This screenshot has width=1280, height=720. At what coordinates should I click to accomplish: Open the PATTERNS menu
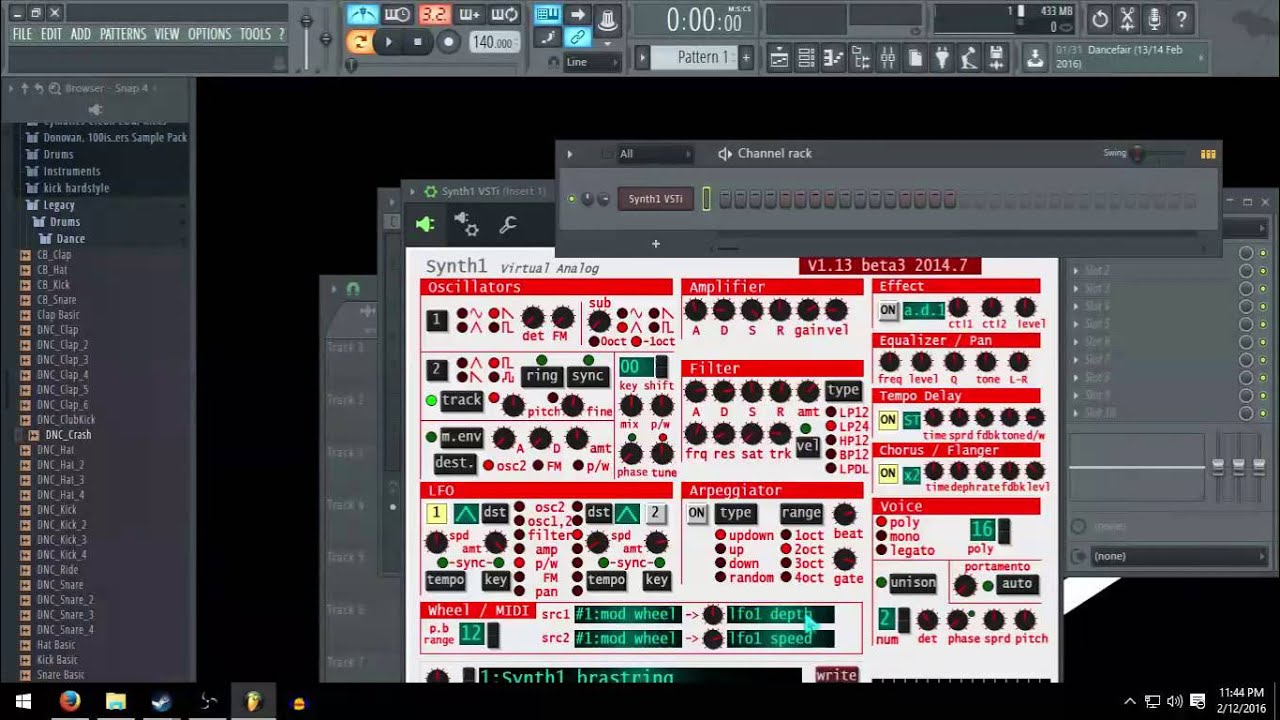click(123, 34)
